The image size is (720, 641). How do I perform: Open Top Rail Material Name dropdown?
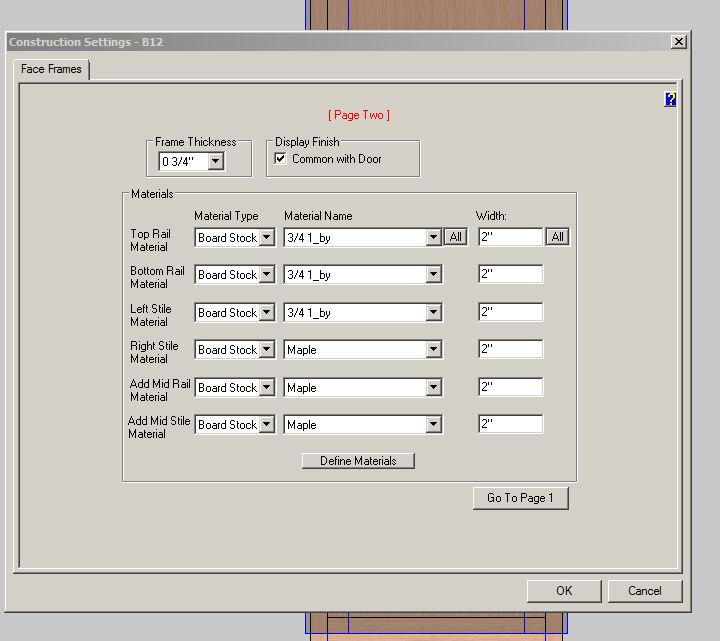(433, 238)
